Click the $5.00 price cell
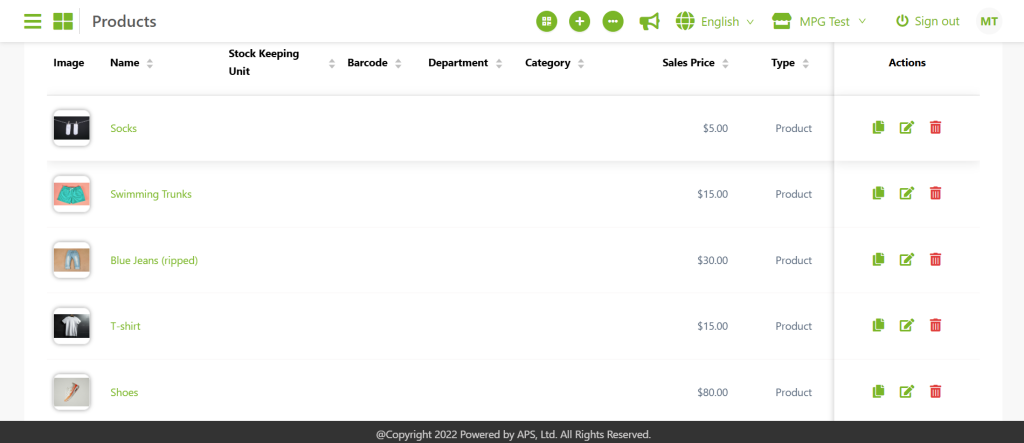Screen dimensions: 1024x443 [x=715, y=128]
